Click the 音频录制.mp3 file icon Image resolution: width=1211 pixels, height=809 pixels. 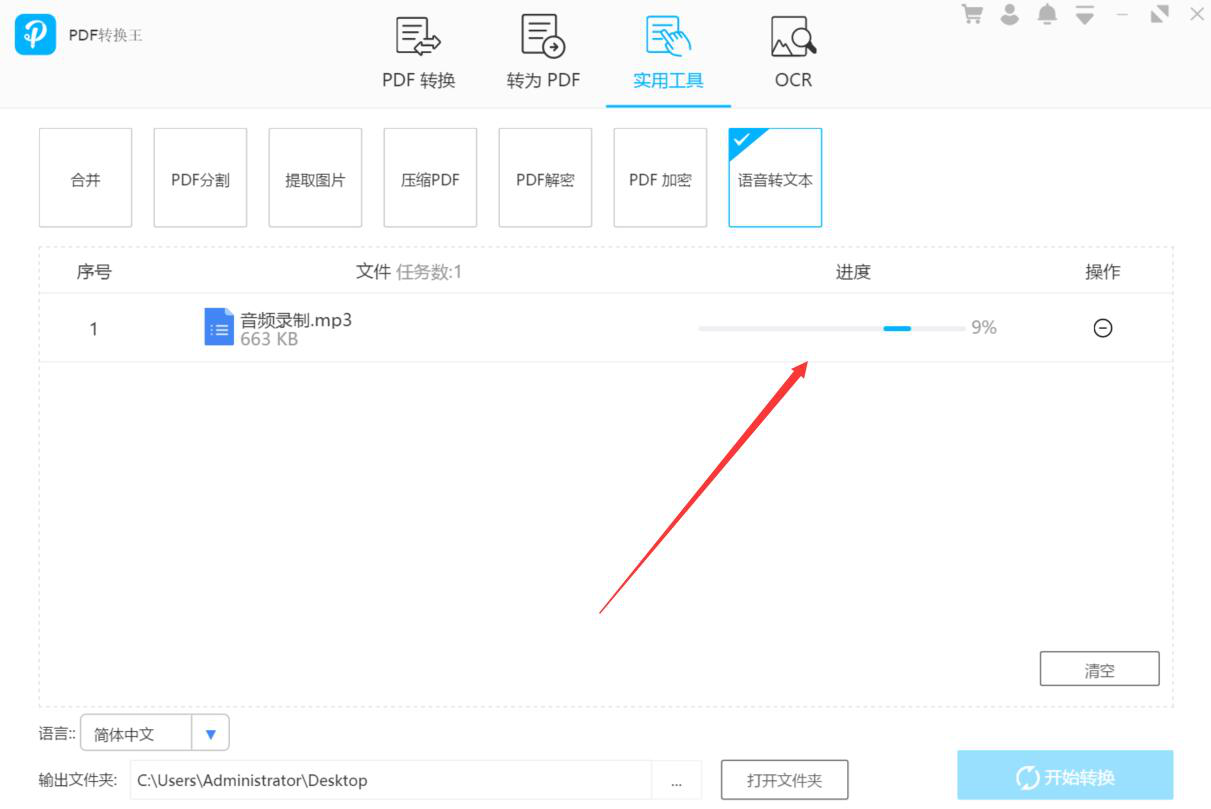coord(219,327)
